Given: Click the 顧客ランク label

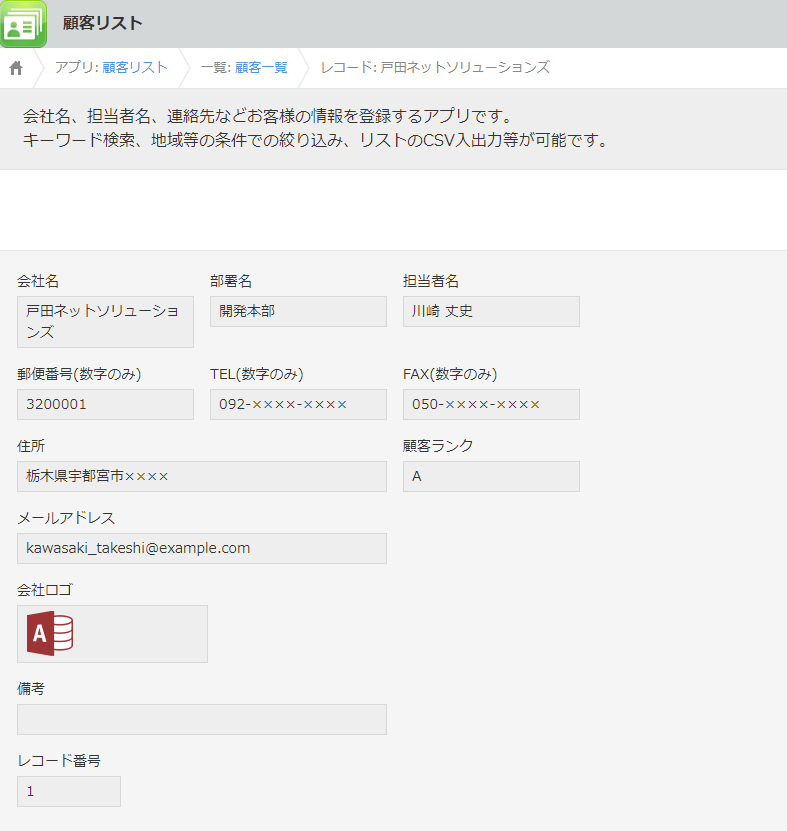Looking at the screenshot, I should 438,446.
